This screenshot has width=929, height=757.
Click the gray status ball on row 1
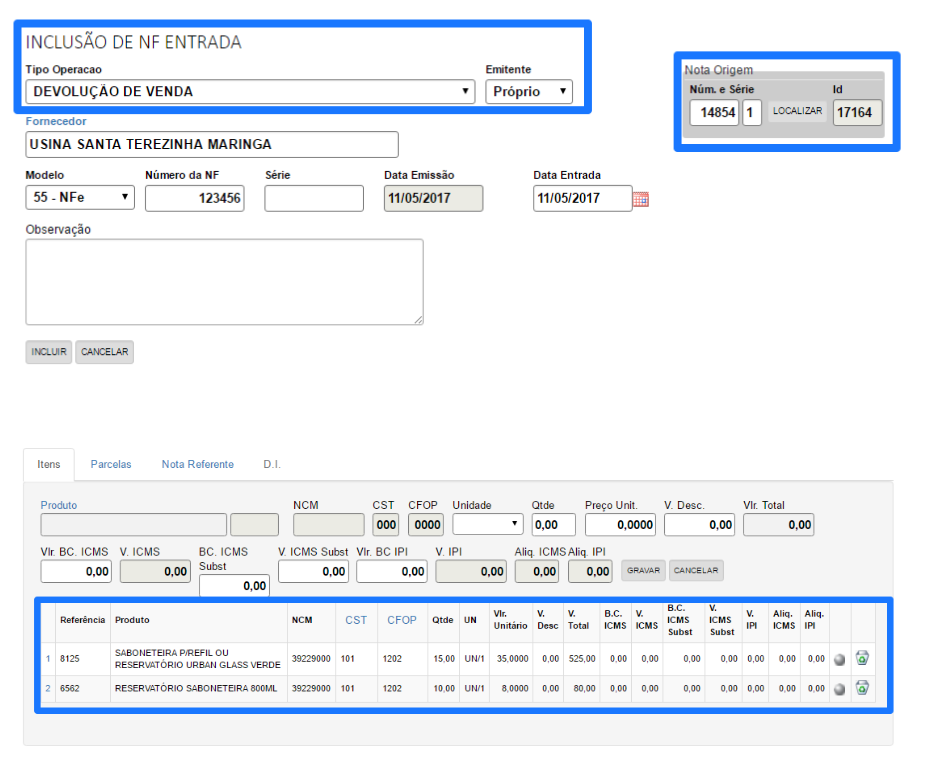point(839,659)
